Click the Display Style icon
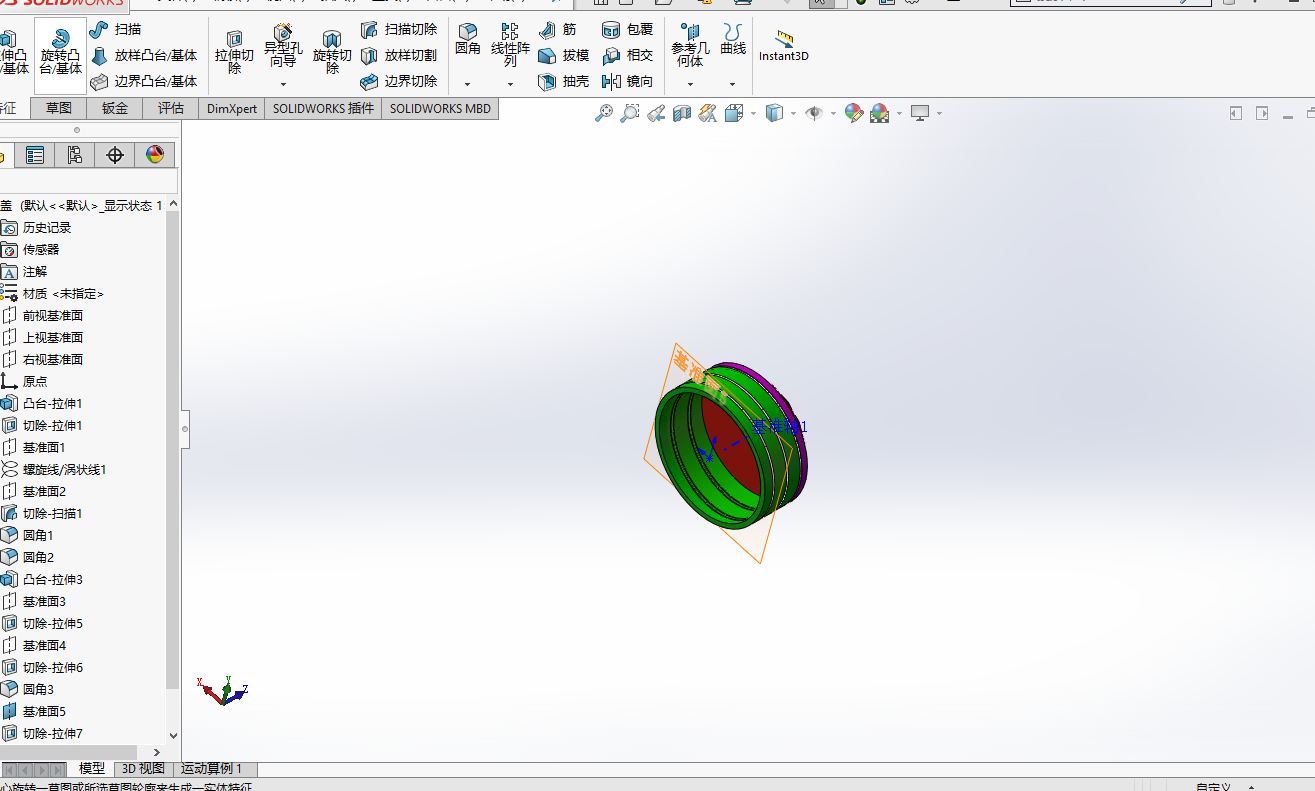 [774, 113]
